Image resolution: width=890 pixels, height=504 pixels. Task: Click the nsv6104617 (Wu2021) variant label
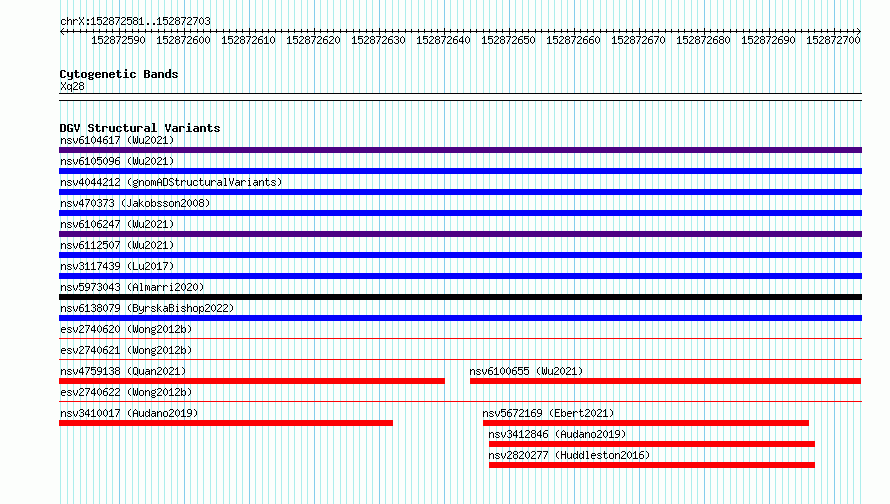[x=117, y=140]
